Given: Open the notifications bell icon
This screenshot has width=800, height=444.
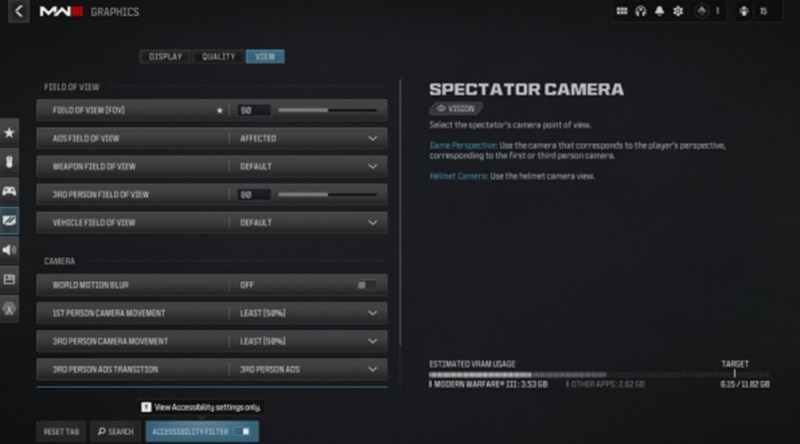Looking at the screenshot, I should [659, 11].
